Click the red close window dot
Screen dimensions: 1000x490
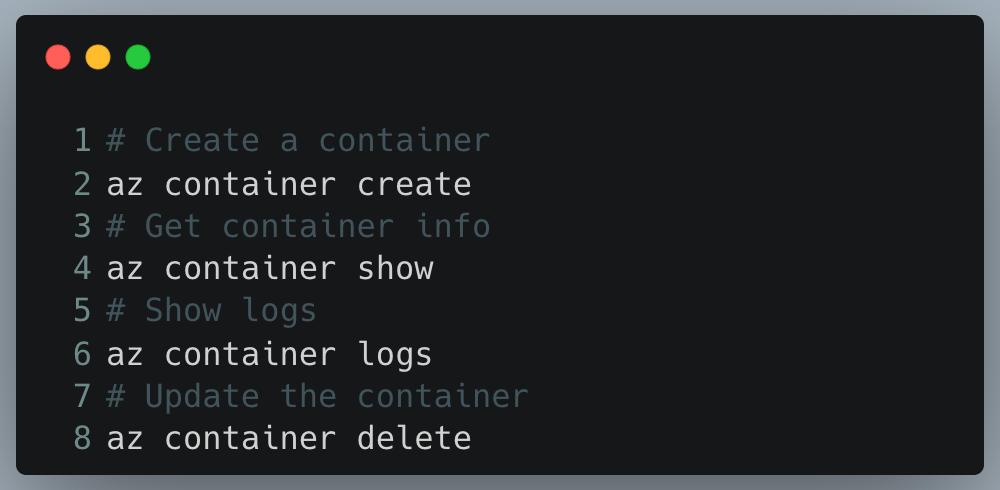coord(58,57)
